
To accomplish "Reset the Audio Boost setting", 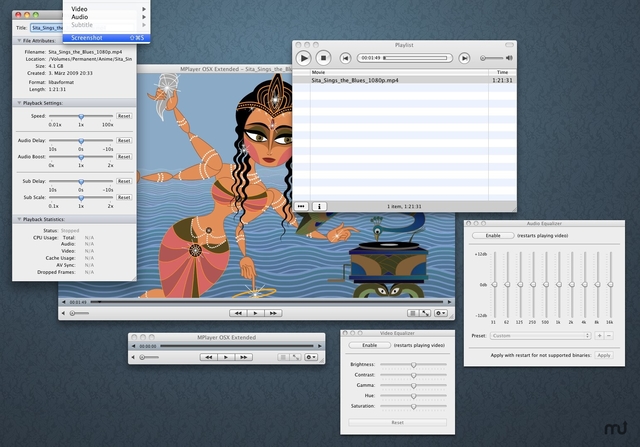I will pos(124,157).
